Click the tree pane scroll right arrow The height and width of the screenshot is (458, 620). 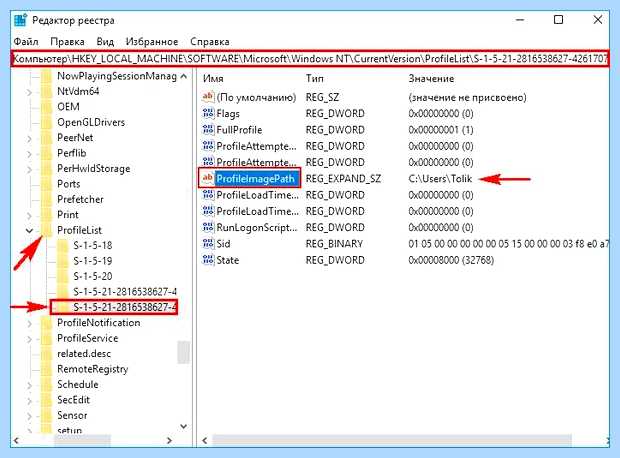click(x=169, y=440)
